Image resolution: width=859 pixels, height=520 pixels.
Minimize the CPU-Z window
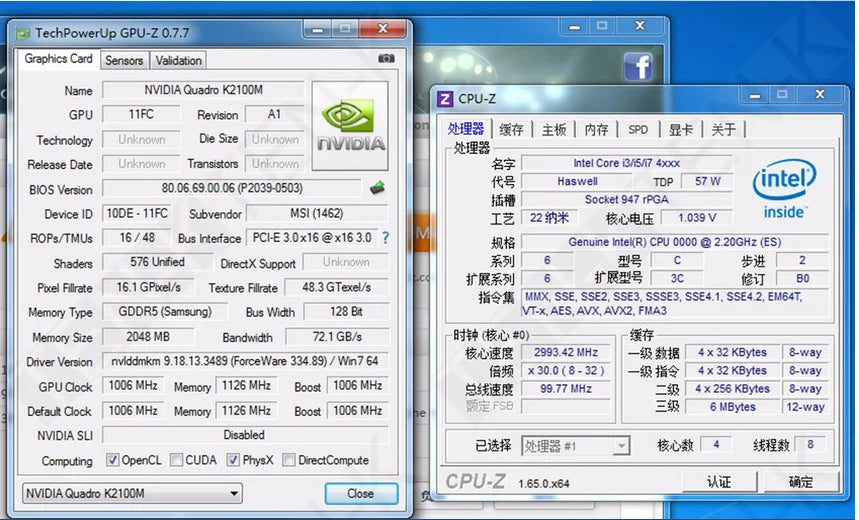point(755,95)
